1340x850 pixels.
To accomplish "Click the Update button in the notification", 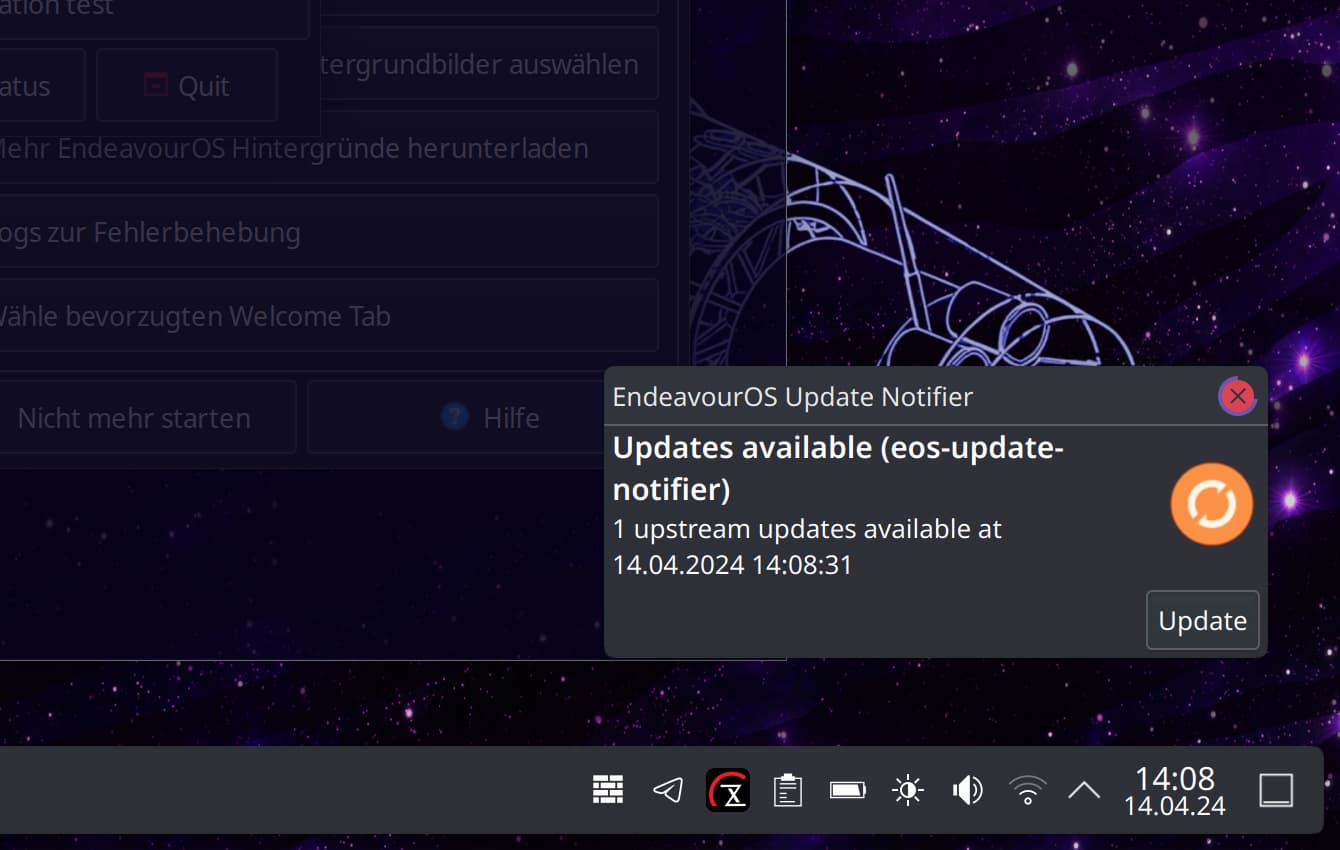I will [1202, 620].
